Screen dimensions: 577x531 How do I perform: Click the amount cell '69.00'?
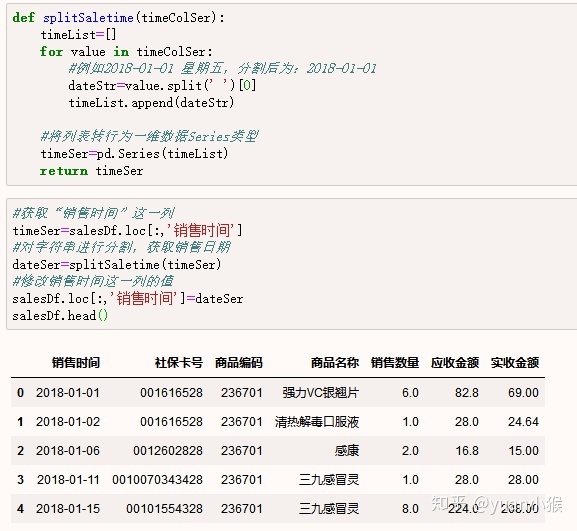coord(523,393)
